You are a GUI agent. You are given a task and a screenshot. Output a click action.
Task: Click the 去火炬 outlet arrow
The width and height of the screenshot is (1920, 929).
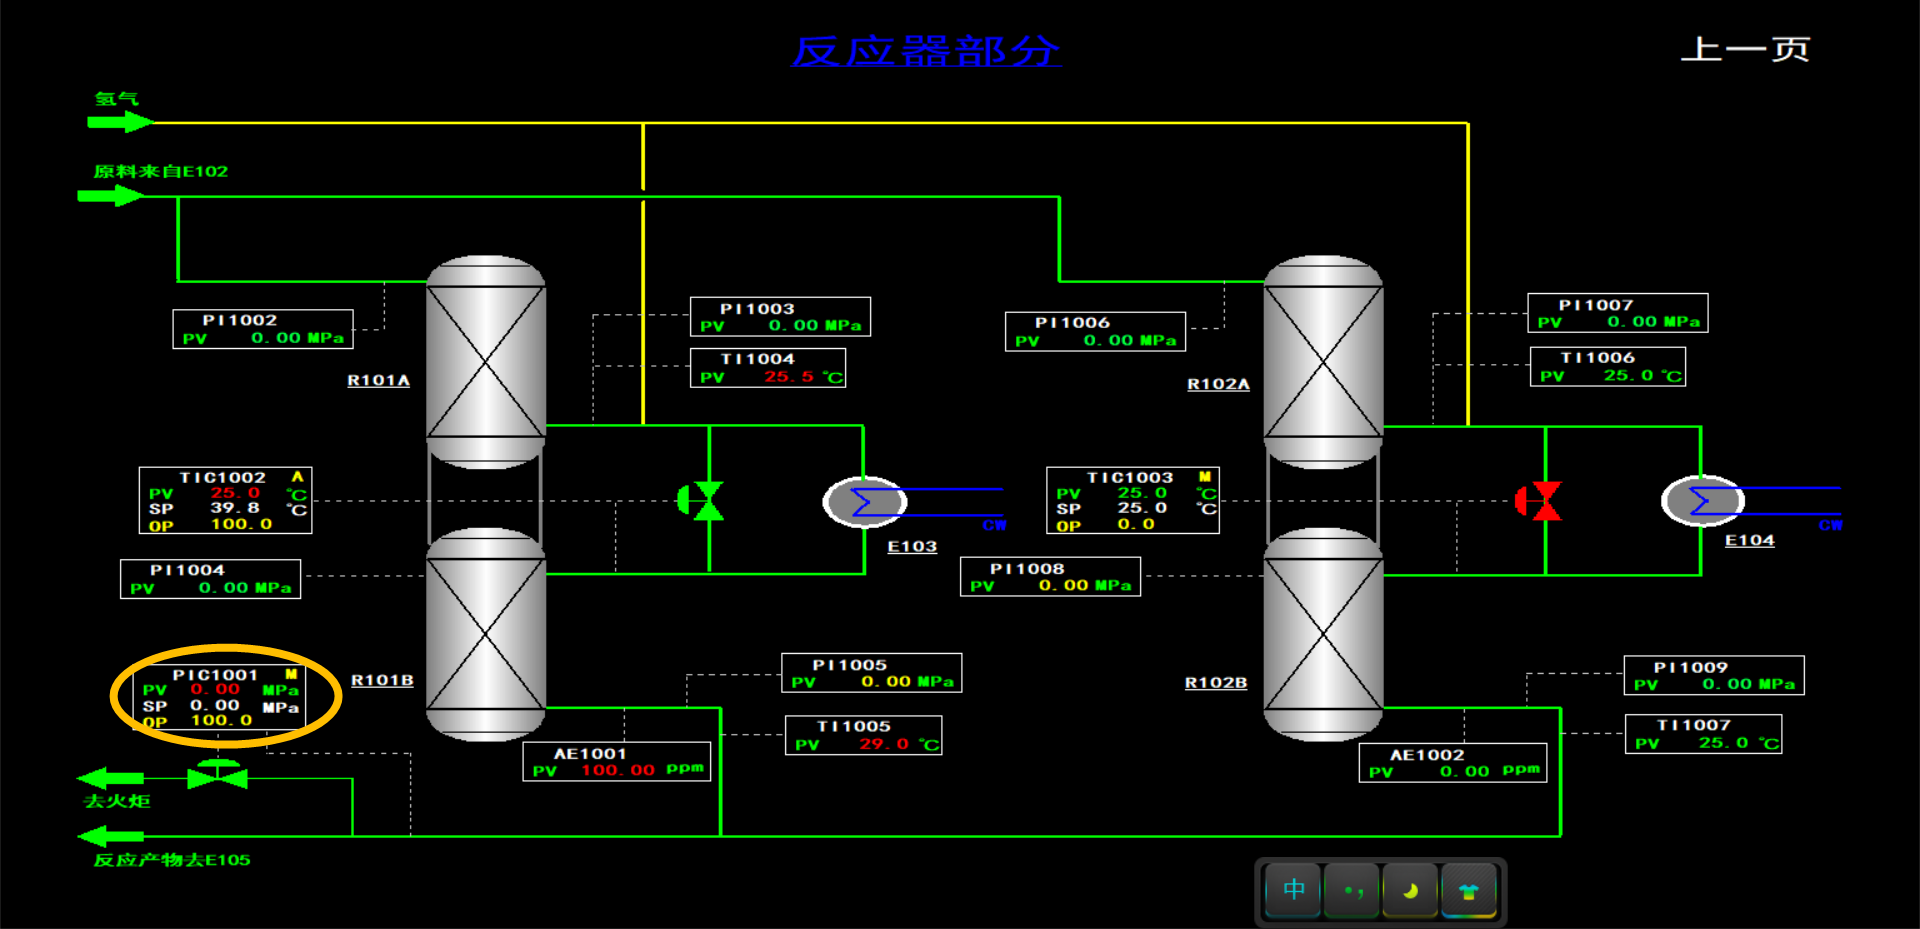click(110, 778)
